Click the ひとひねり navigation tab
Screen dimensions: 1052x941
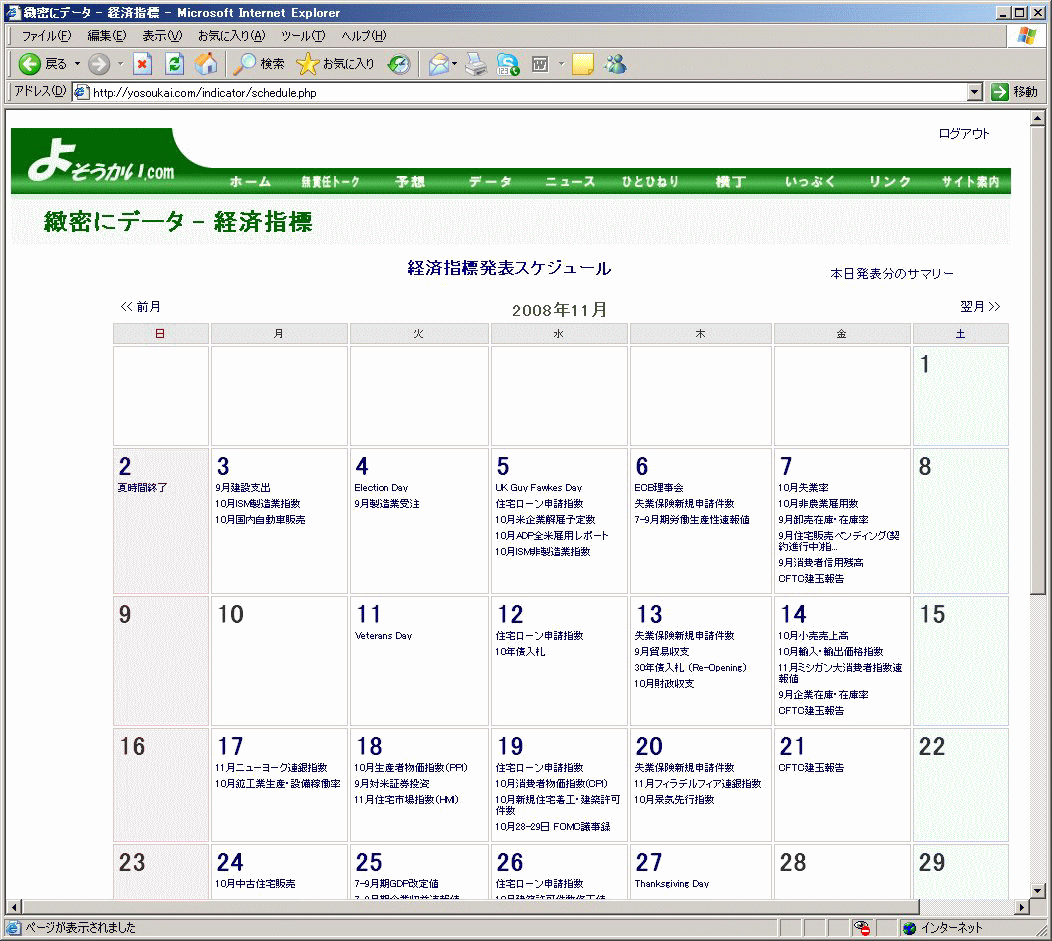coord(650,182)
